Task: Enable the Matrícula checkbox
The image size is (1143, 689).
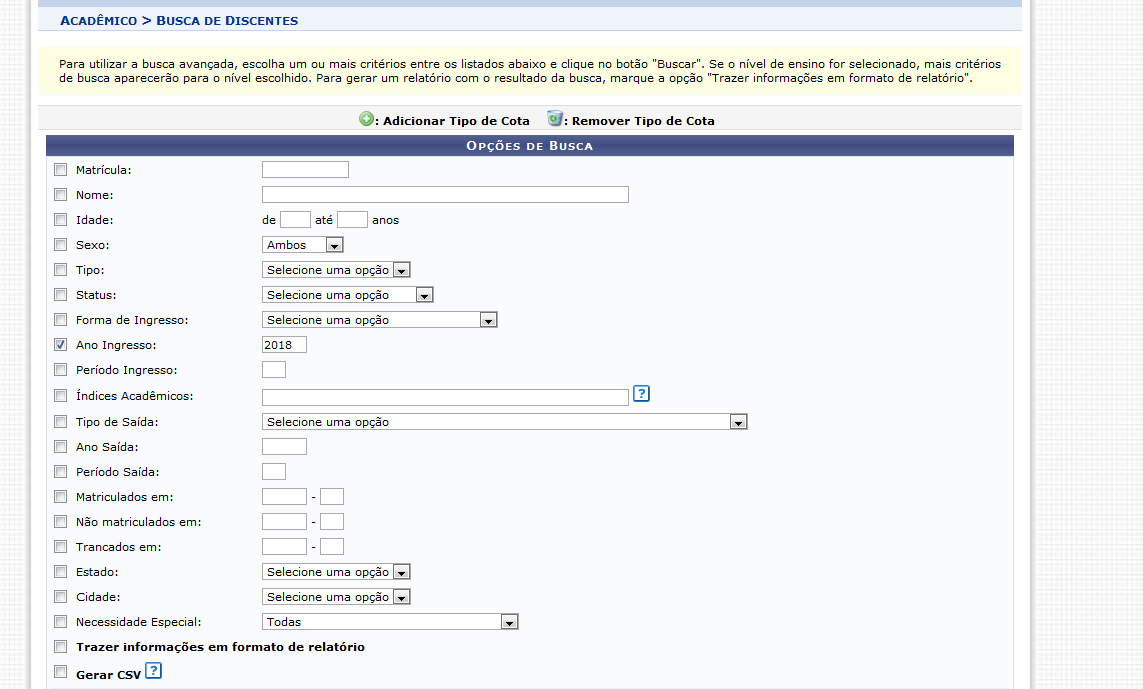Action: [x=61, y=170]
